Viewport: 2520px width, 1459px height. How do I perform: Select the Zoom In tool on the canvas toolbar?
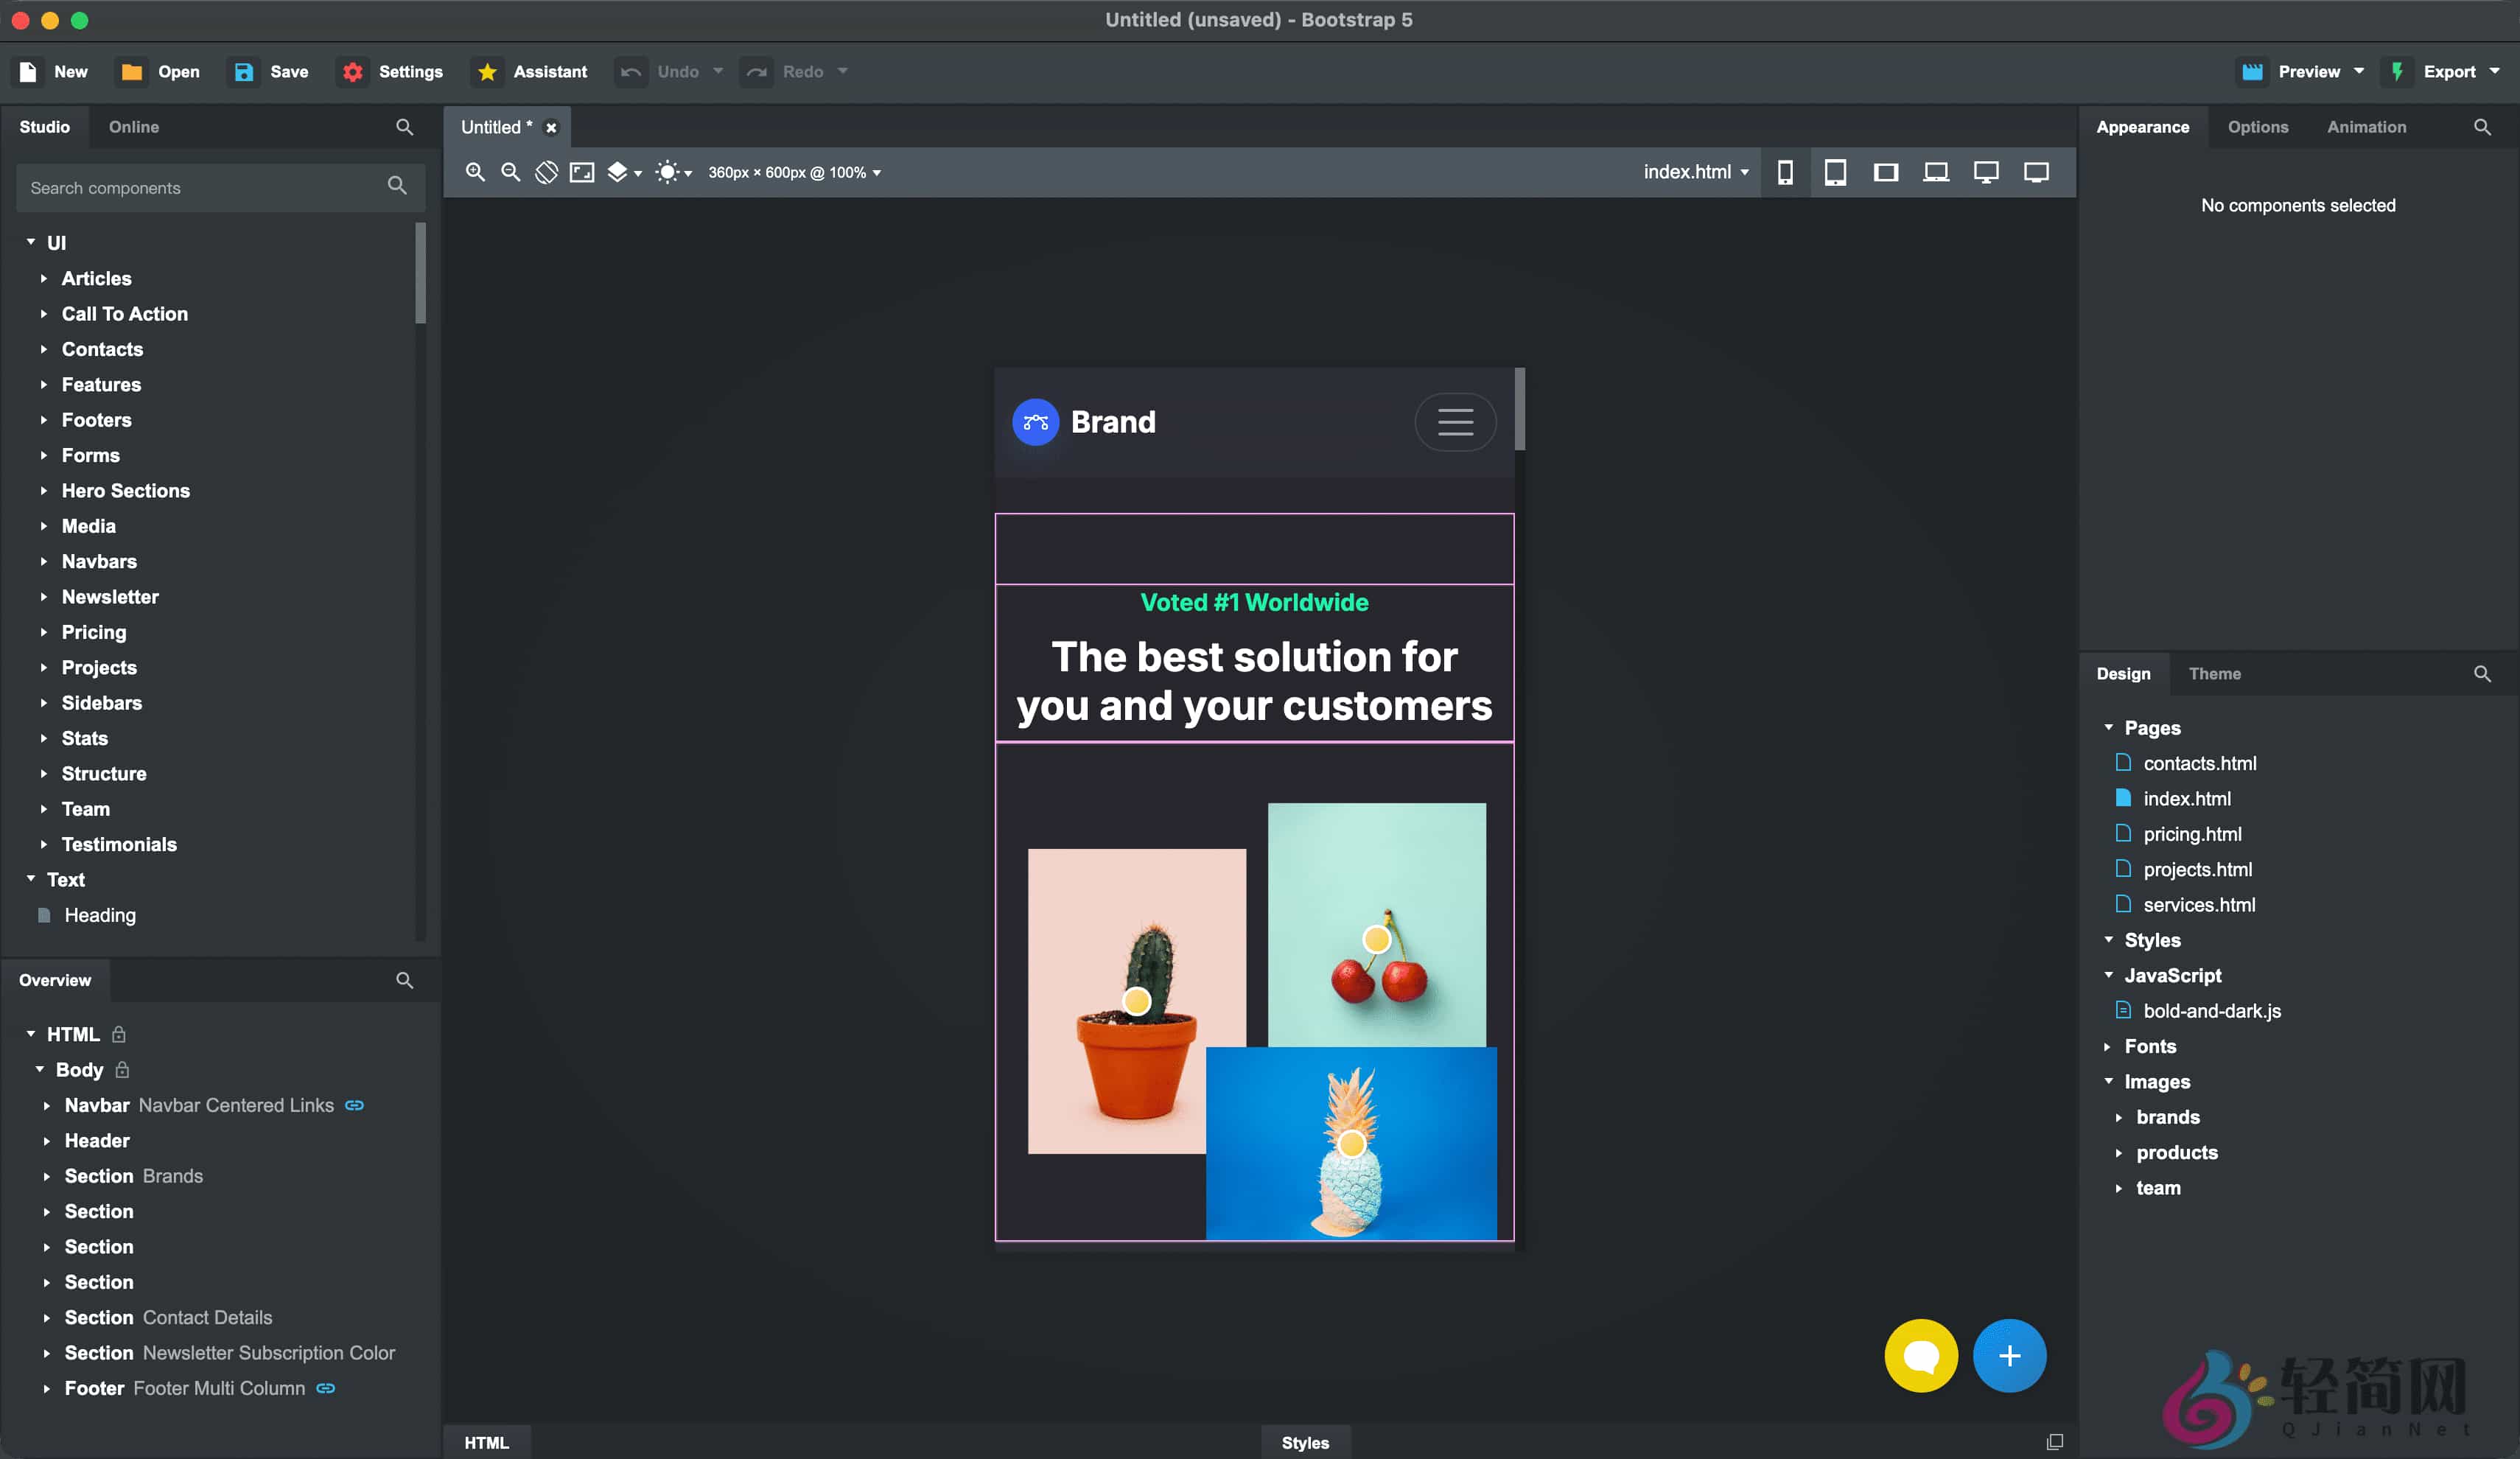[x=475, y=172]
